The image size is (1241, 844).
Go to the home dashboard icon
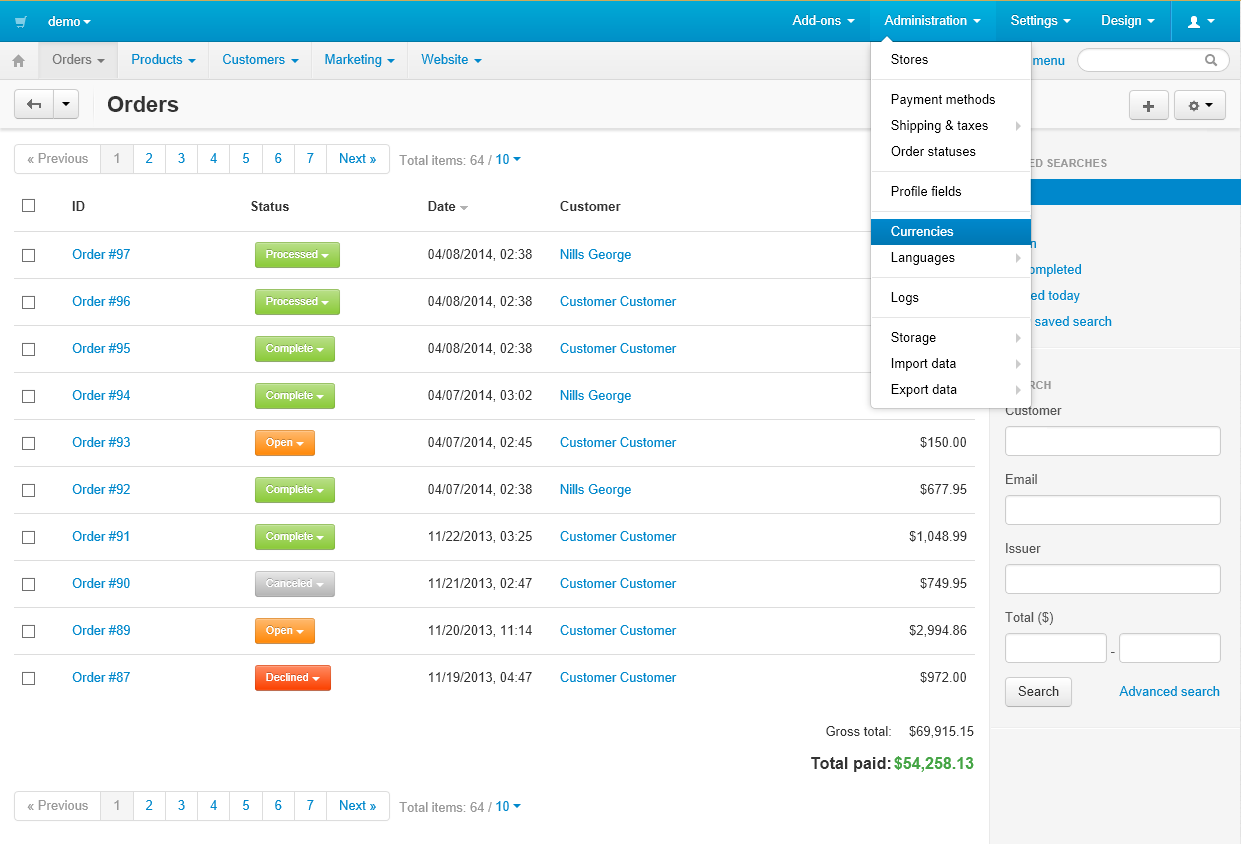[18, 61]
